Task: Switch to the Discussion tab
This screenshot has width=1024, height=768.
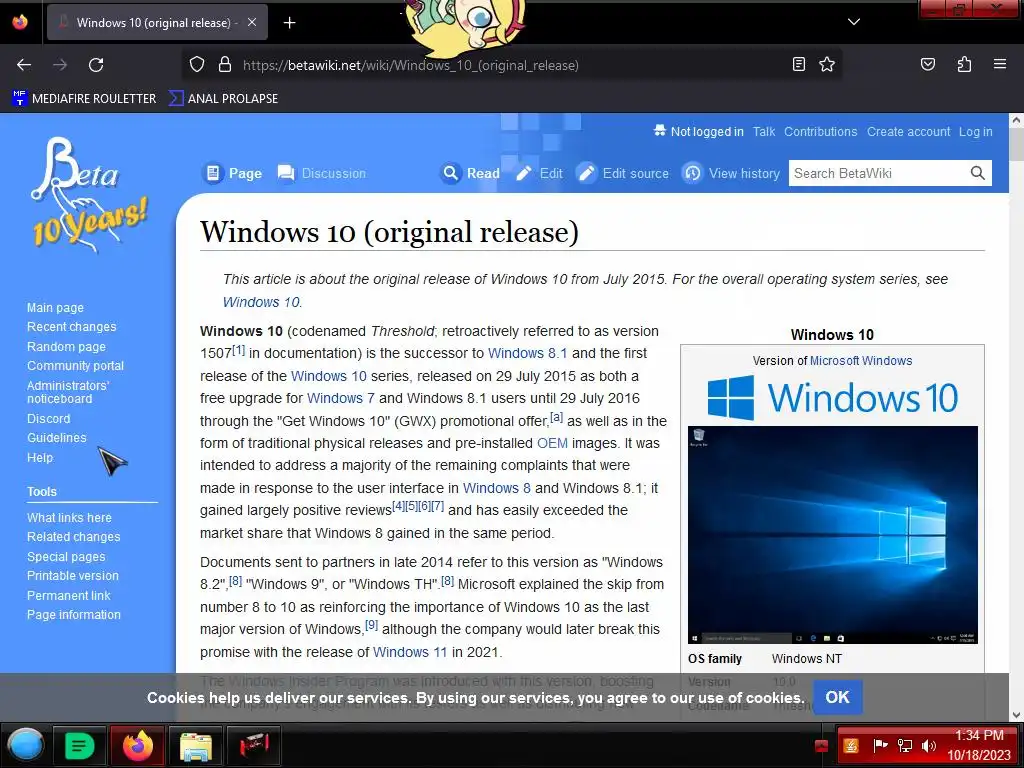Action: (321, 173)
